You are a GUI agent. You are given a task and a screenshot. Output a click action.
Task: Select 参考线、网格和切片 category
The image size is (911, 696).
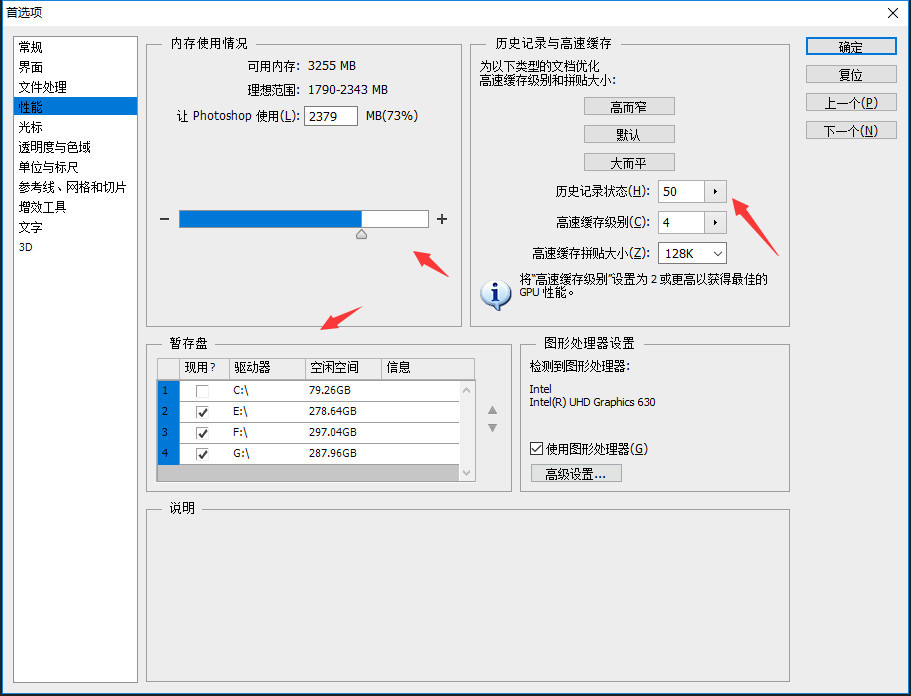[76, 187]
